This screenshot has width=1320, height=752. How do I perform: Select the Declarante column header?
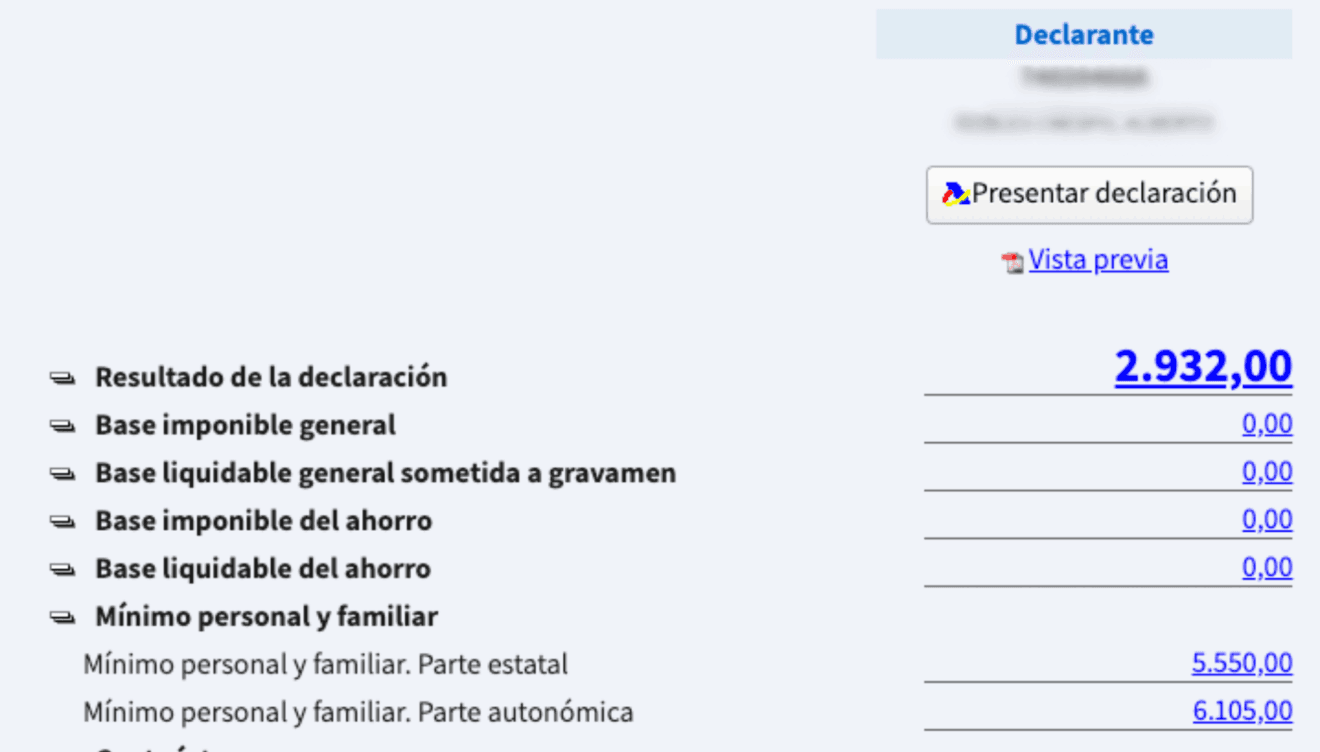(1084, 35)
